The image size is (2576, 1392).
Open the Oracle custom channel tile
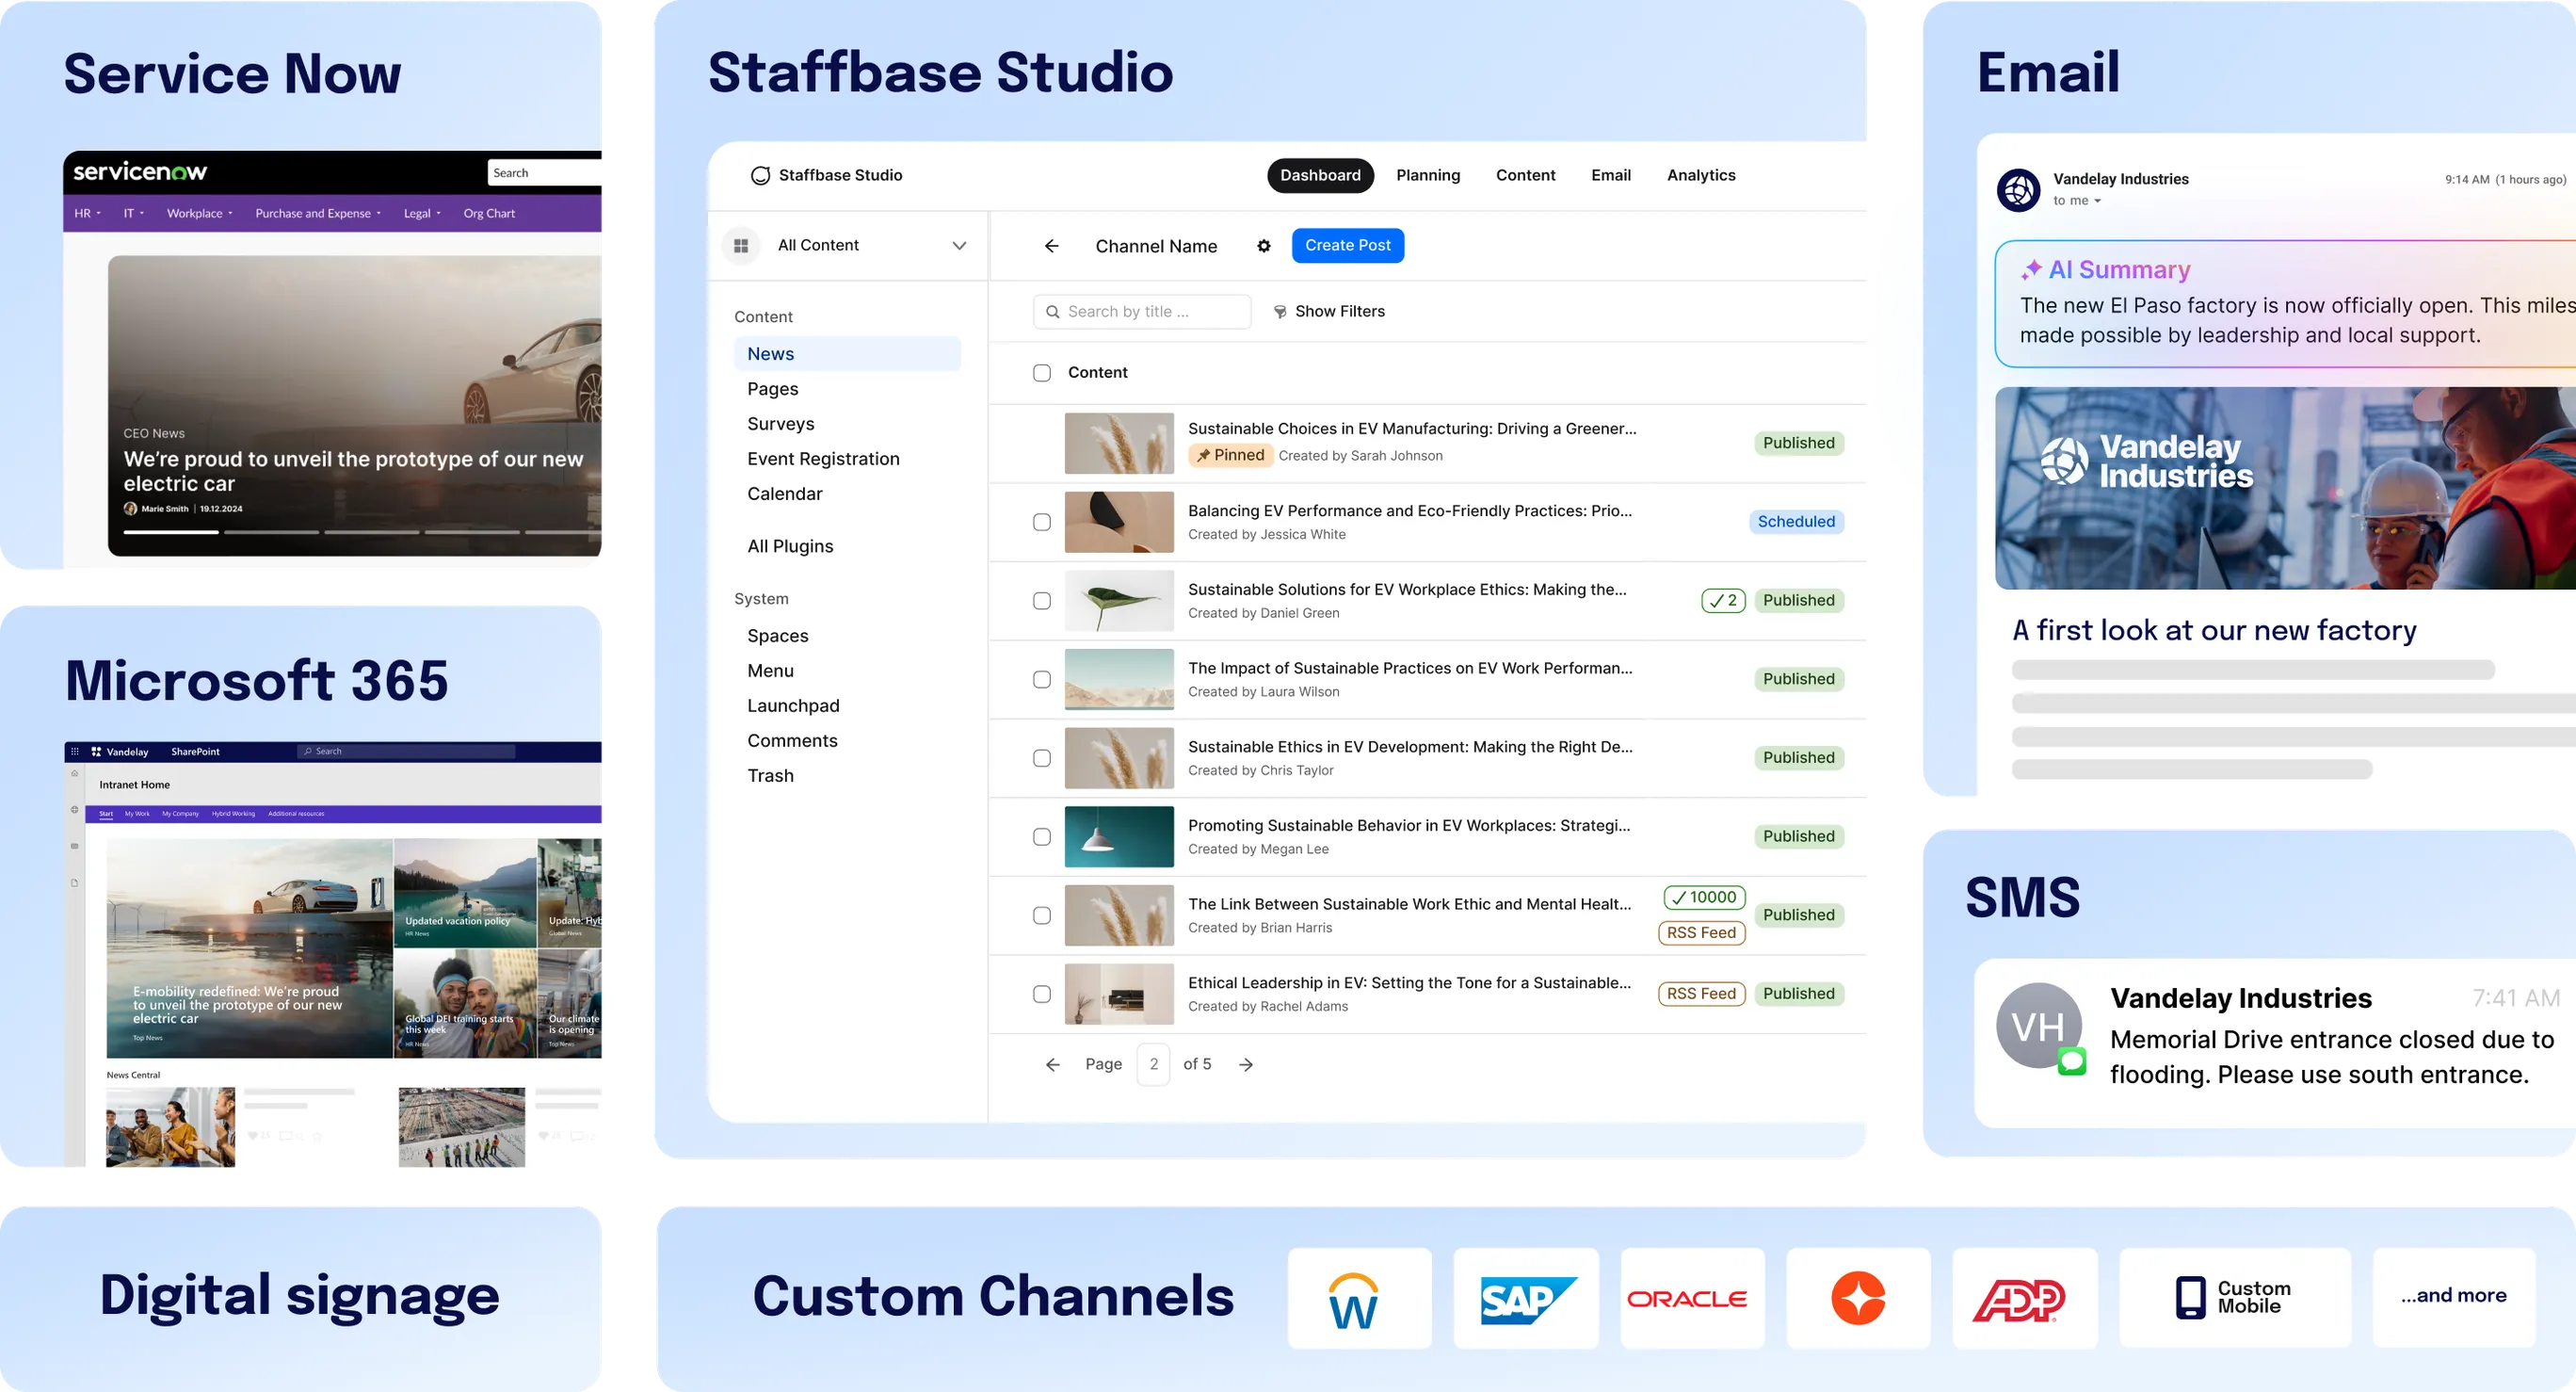pyautogui.click(x=1692, y=1297)
